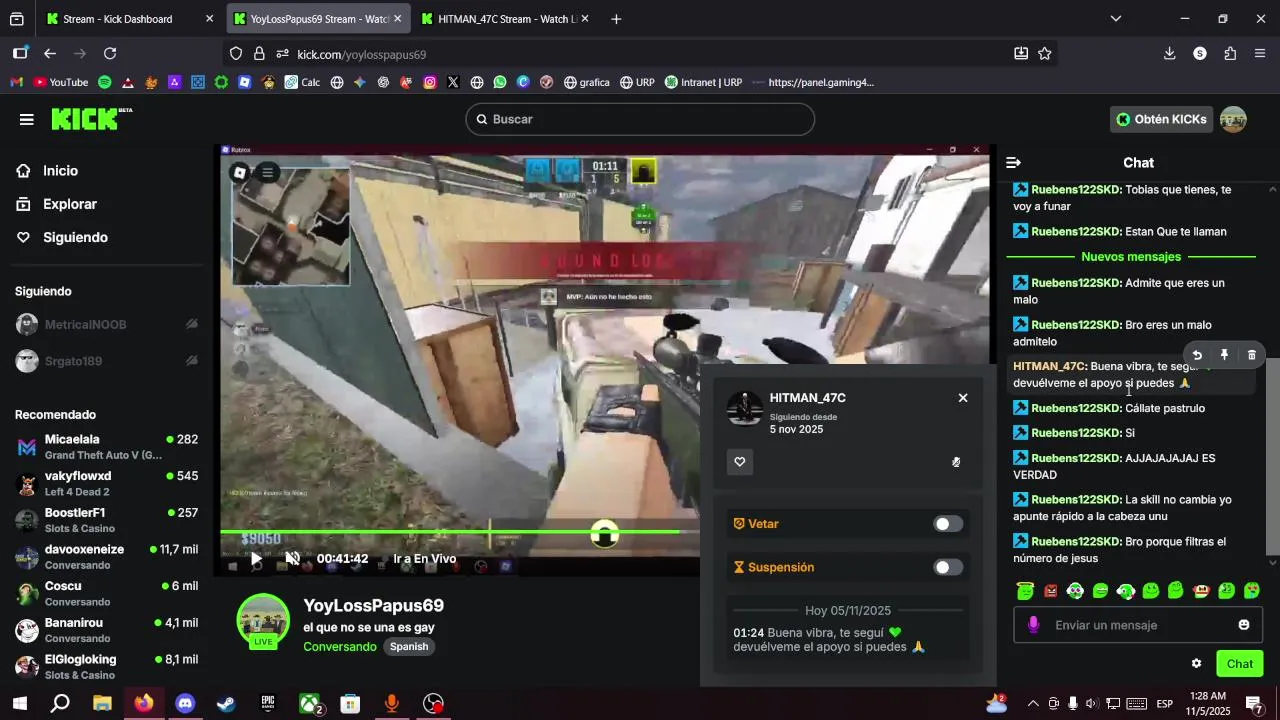1280x720 pixels.
Task: Jump to Nuevos mensajes divider
Action: click(1131, 257)
